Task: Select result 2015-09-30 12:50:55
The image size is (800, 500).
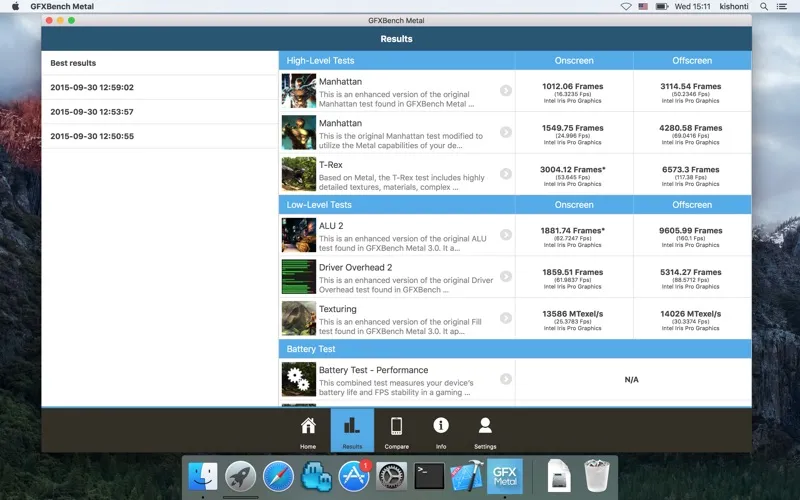Action: coord(92,136)
